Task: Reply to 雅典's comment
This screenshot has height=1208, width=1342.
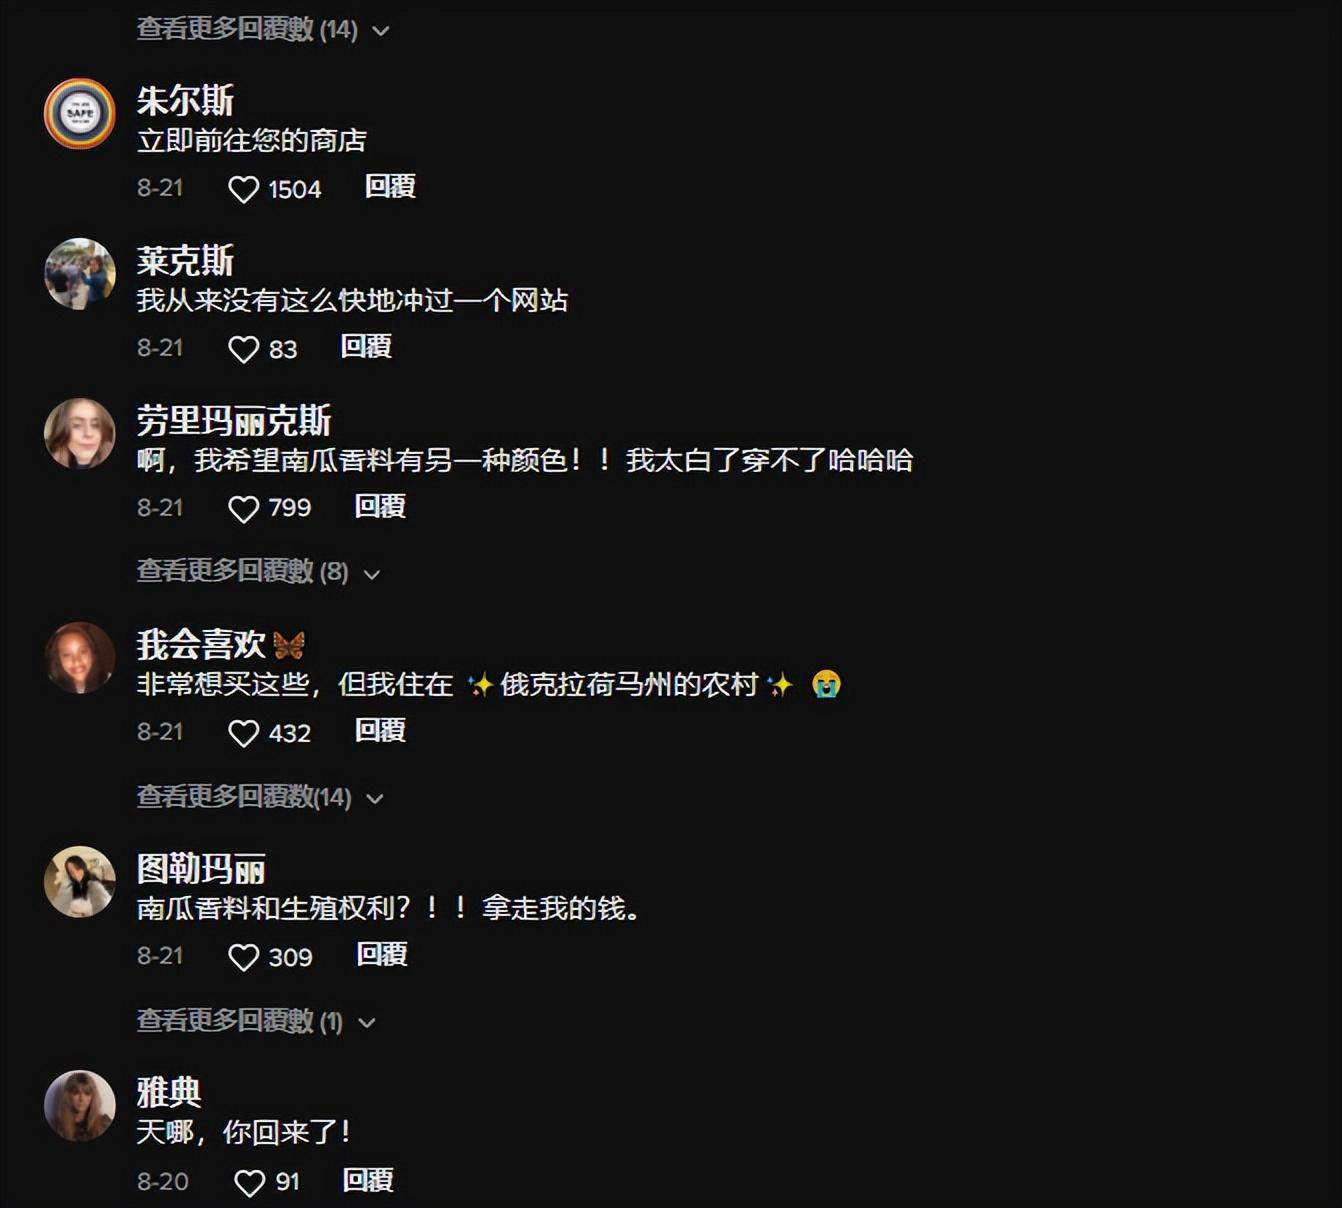Action: (368, 1181)
